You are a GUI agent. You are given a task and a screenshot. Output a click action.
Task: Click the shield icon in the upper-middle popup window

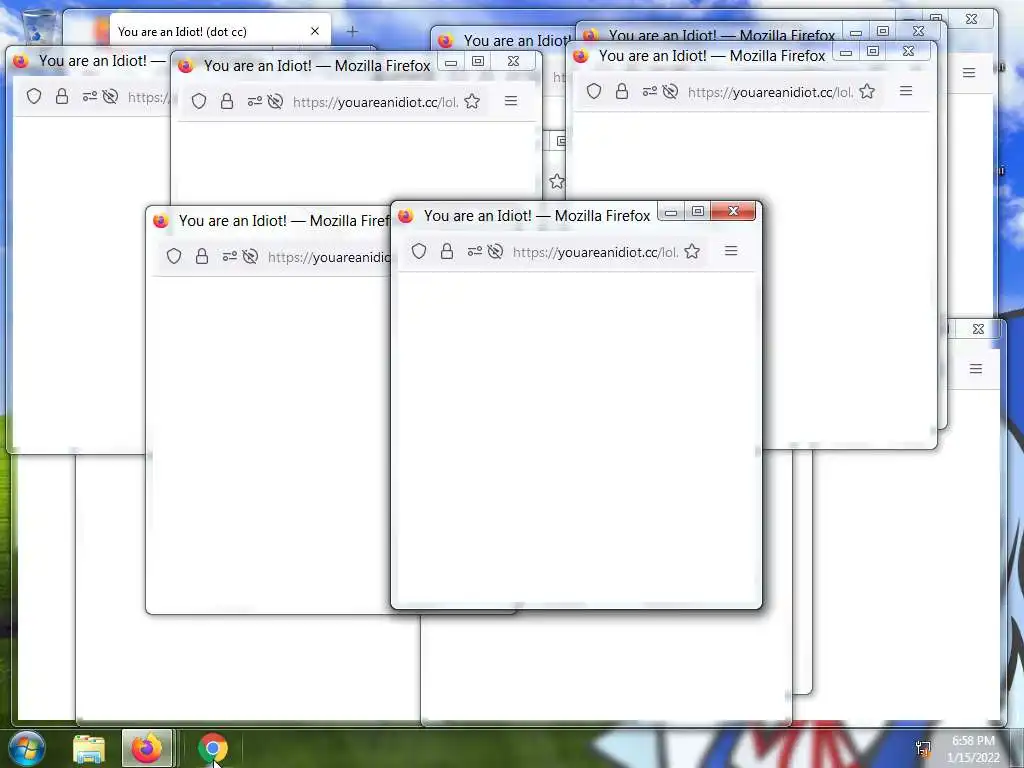click(199, 101)
